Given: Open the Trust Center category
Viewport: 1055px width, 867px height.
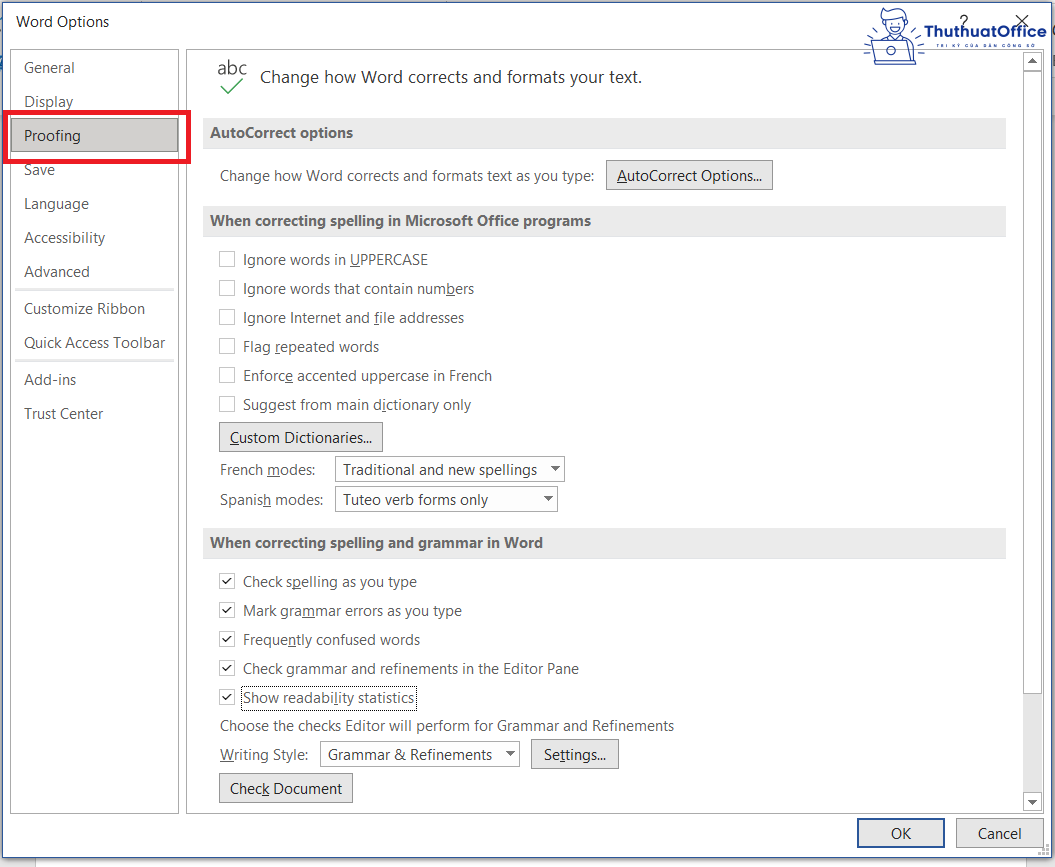Looking at the screenshot, I should (63, 414).
